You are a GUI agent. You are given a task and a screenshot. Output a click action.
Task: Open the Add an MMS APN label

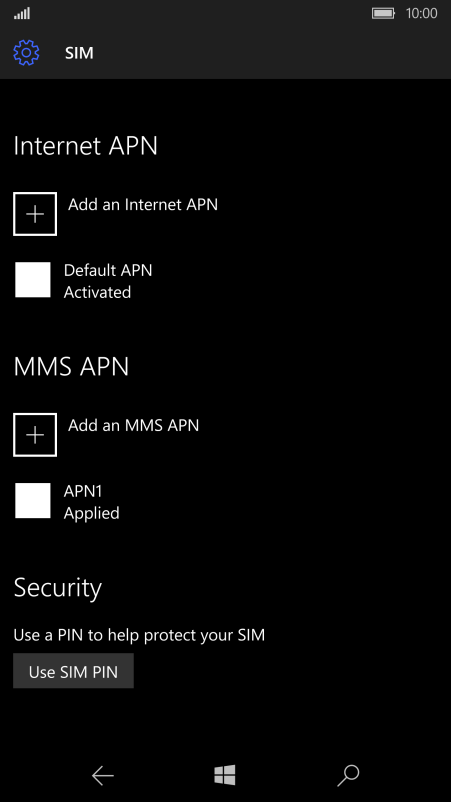coord(133,426)
